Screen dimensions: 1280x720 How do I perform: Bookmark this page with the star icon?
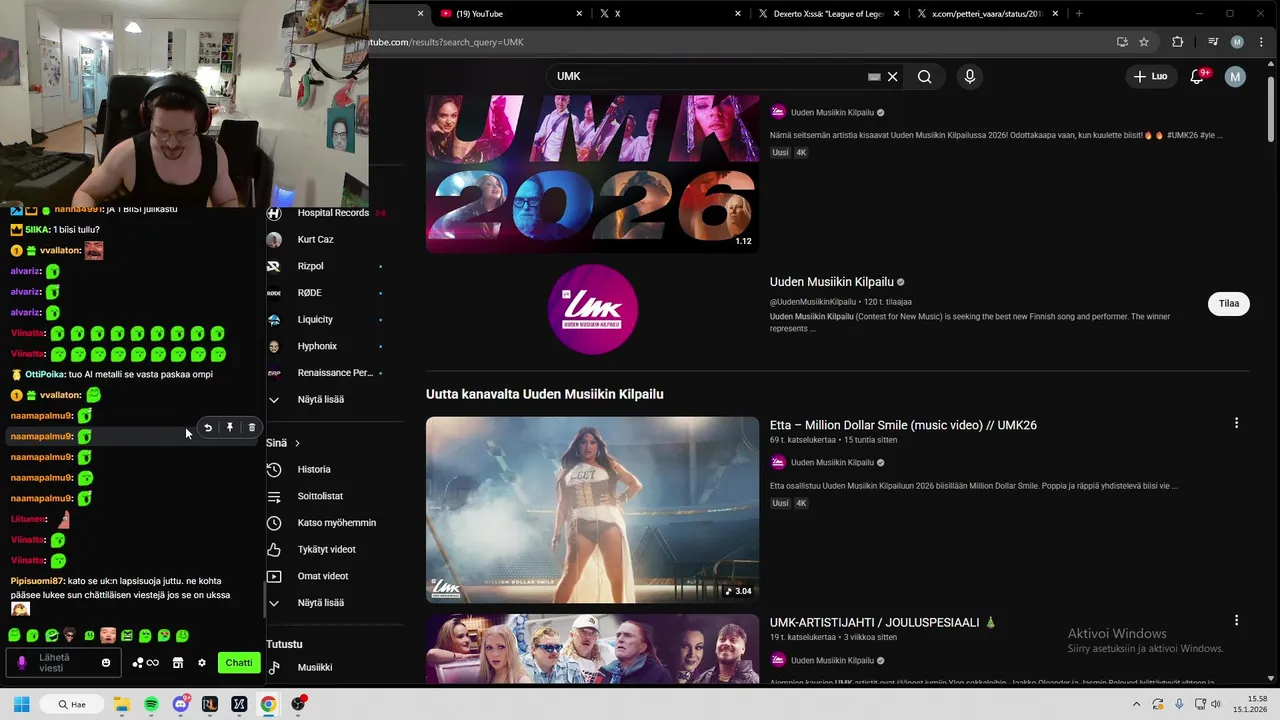pyautogui.click(x=1144, y=42)
